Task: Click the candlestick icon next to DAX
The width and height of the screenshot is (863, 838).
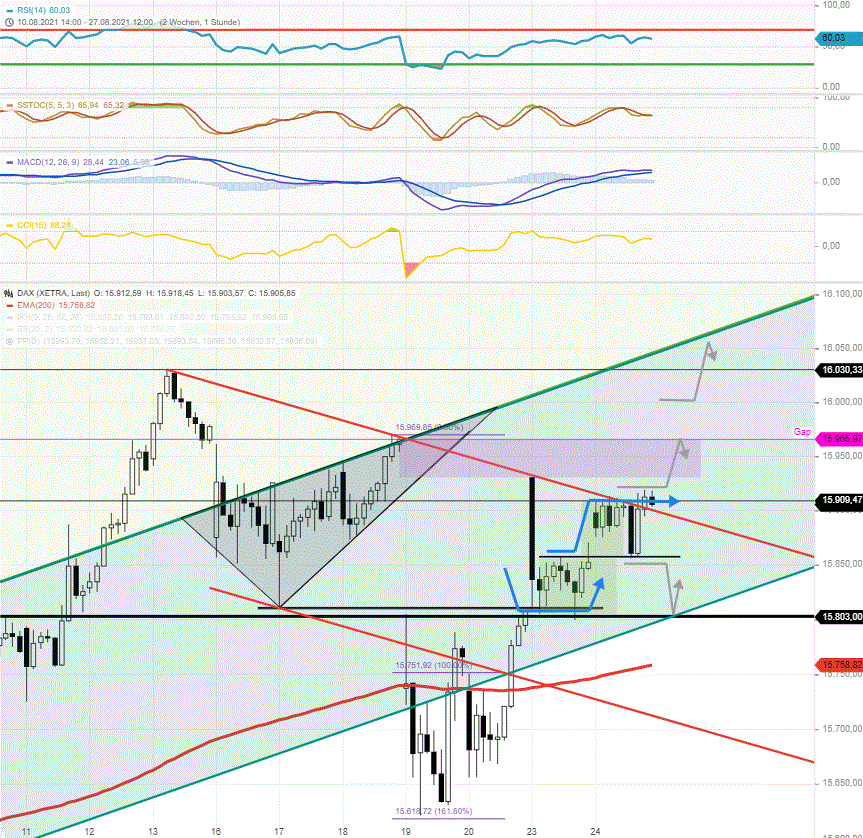Action: click(9, 293)
